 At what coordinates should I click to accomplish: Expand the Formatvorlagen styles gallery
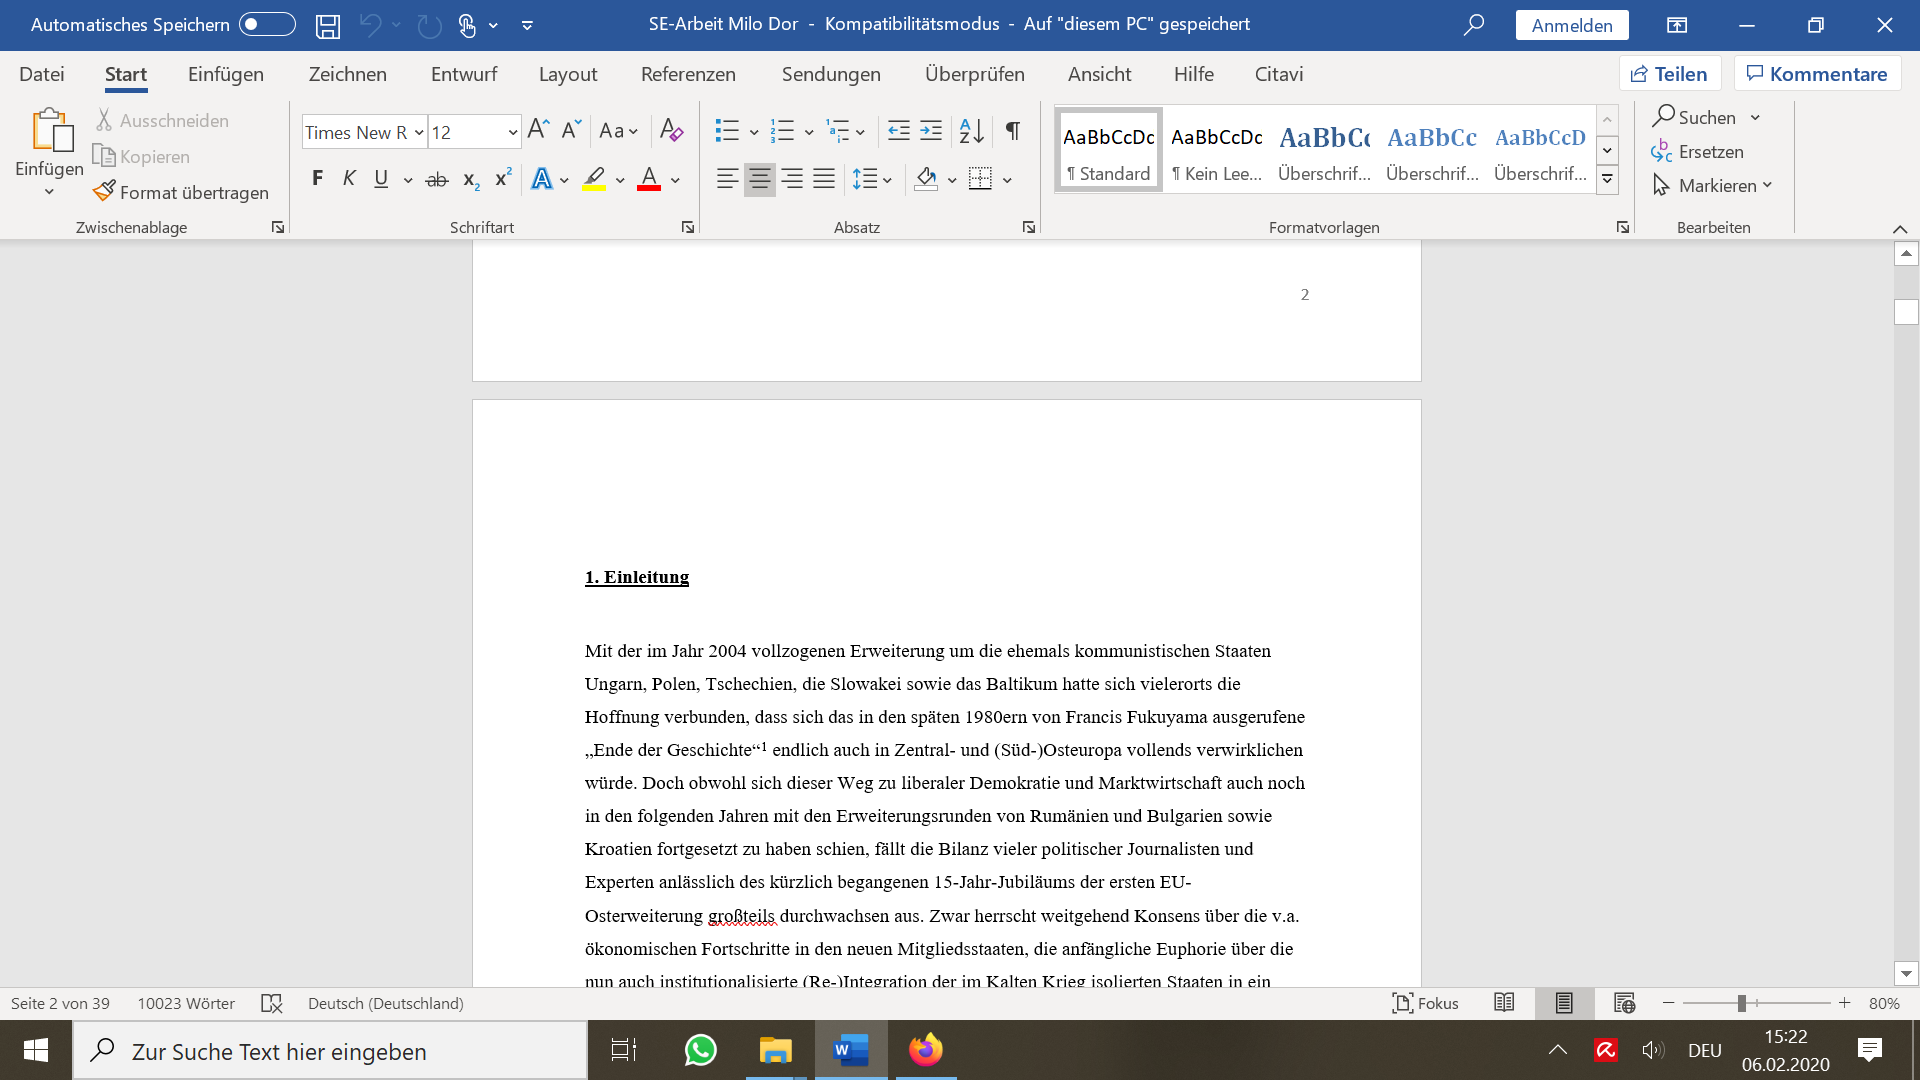click(1607, 180)
